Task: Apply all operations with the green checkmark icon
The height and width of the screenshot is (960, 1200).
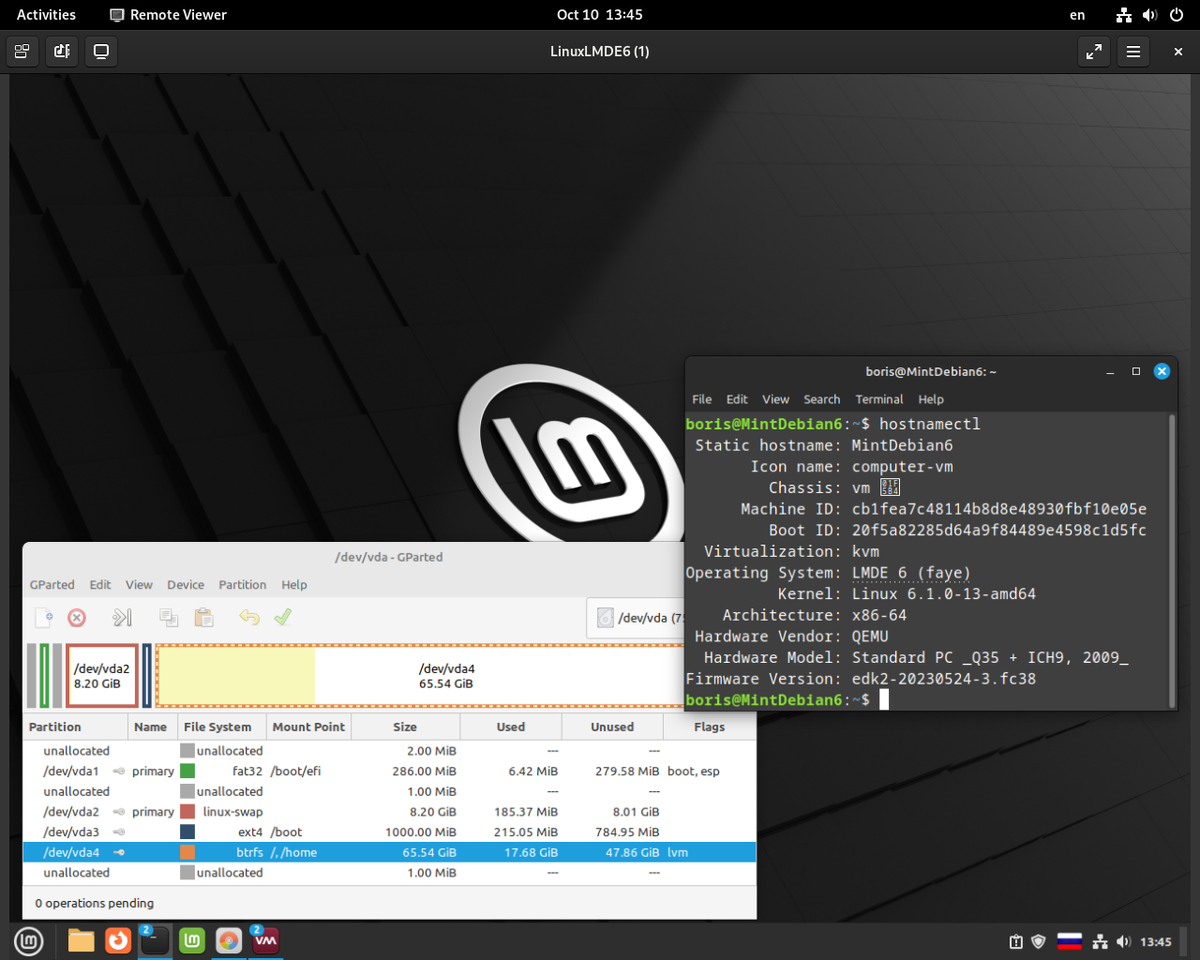Action: tap(282, 617)
